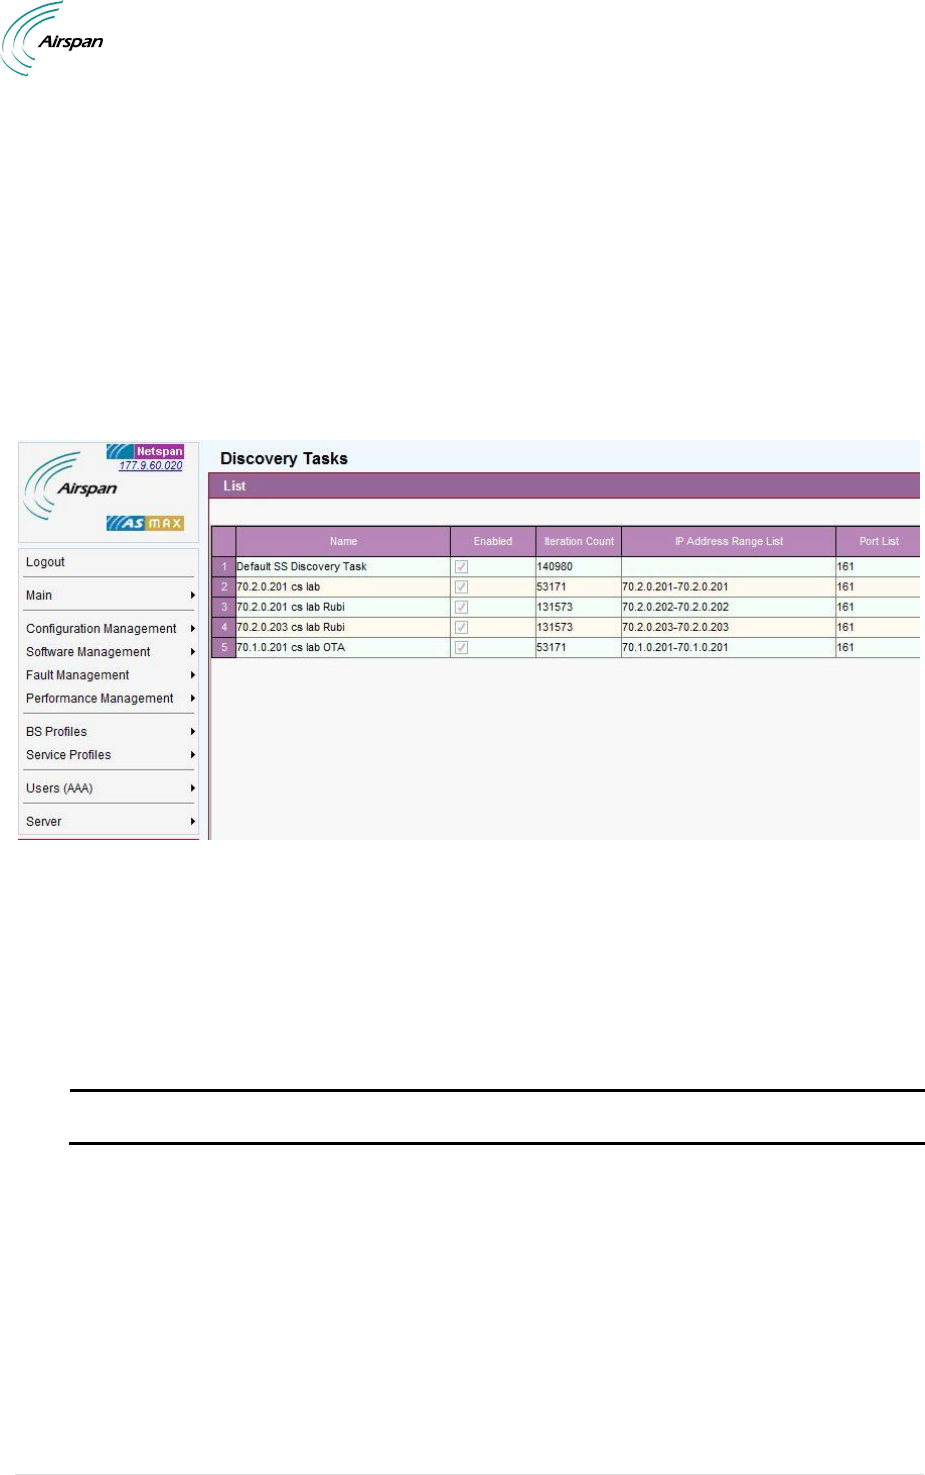This screenshot has height=1475, width=925.
Task: Open Users (AAA) menu
Action: coord(59,788)
